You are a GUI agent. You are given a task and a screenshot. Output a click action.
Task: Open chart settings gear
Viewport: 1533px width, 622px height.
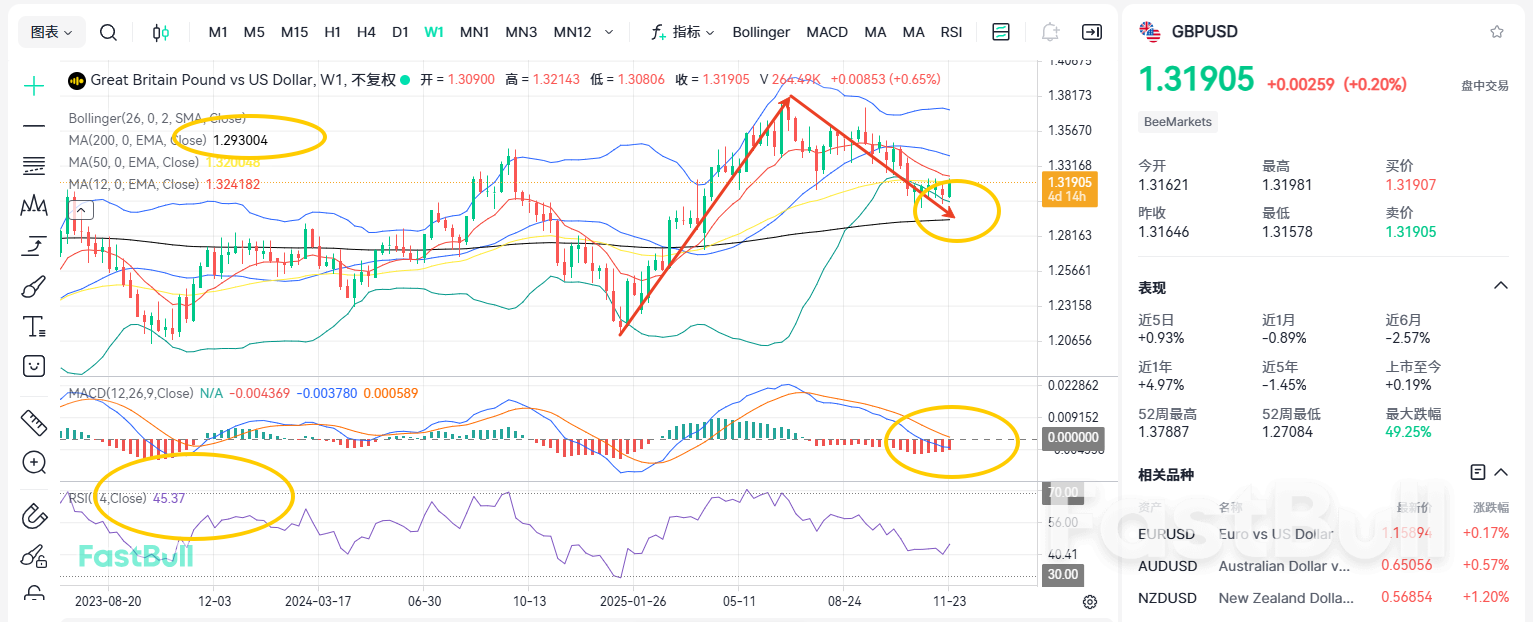[1089, 601]
